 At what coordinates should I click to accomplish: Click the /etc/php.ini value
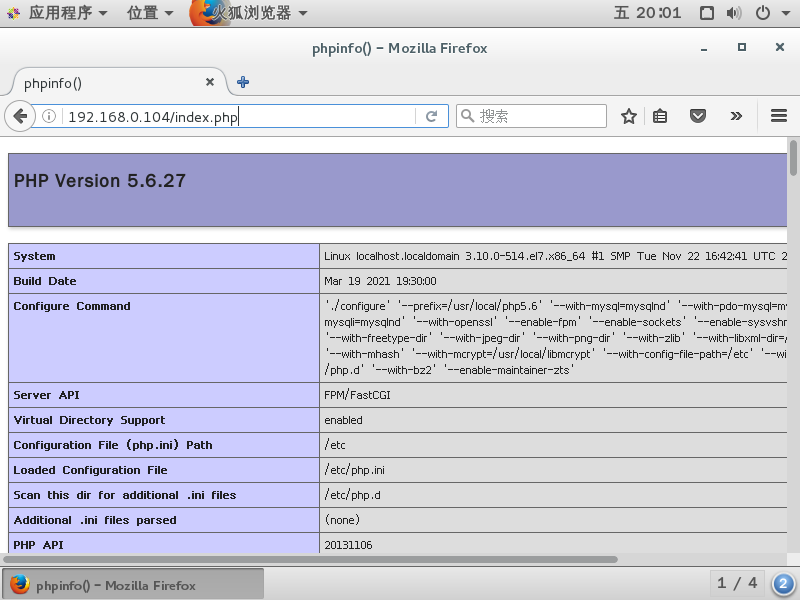tap(355, 470)
